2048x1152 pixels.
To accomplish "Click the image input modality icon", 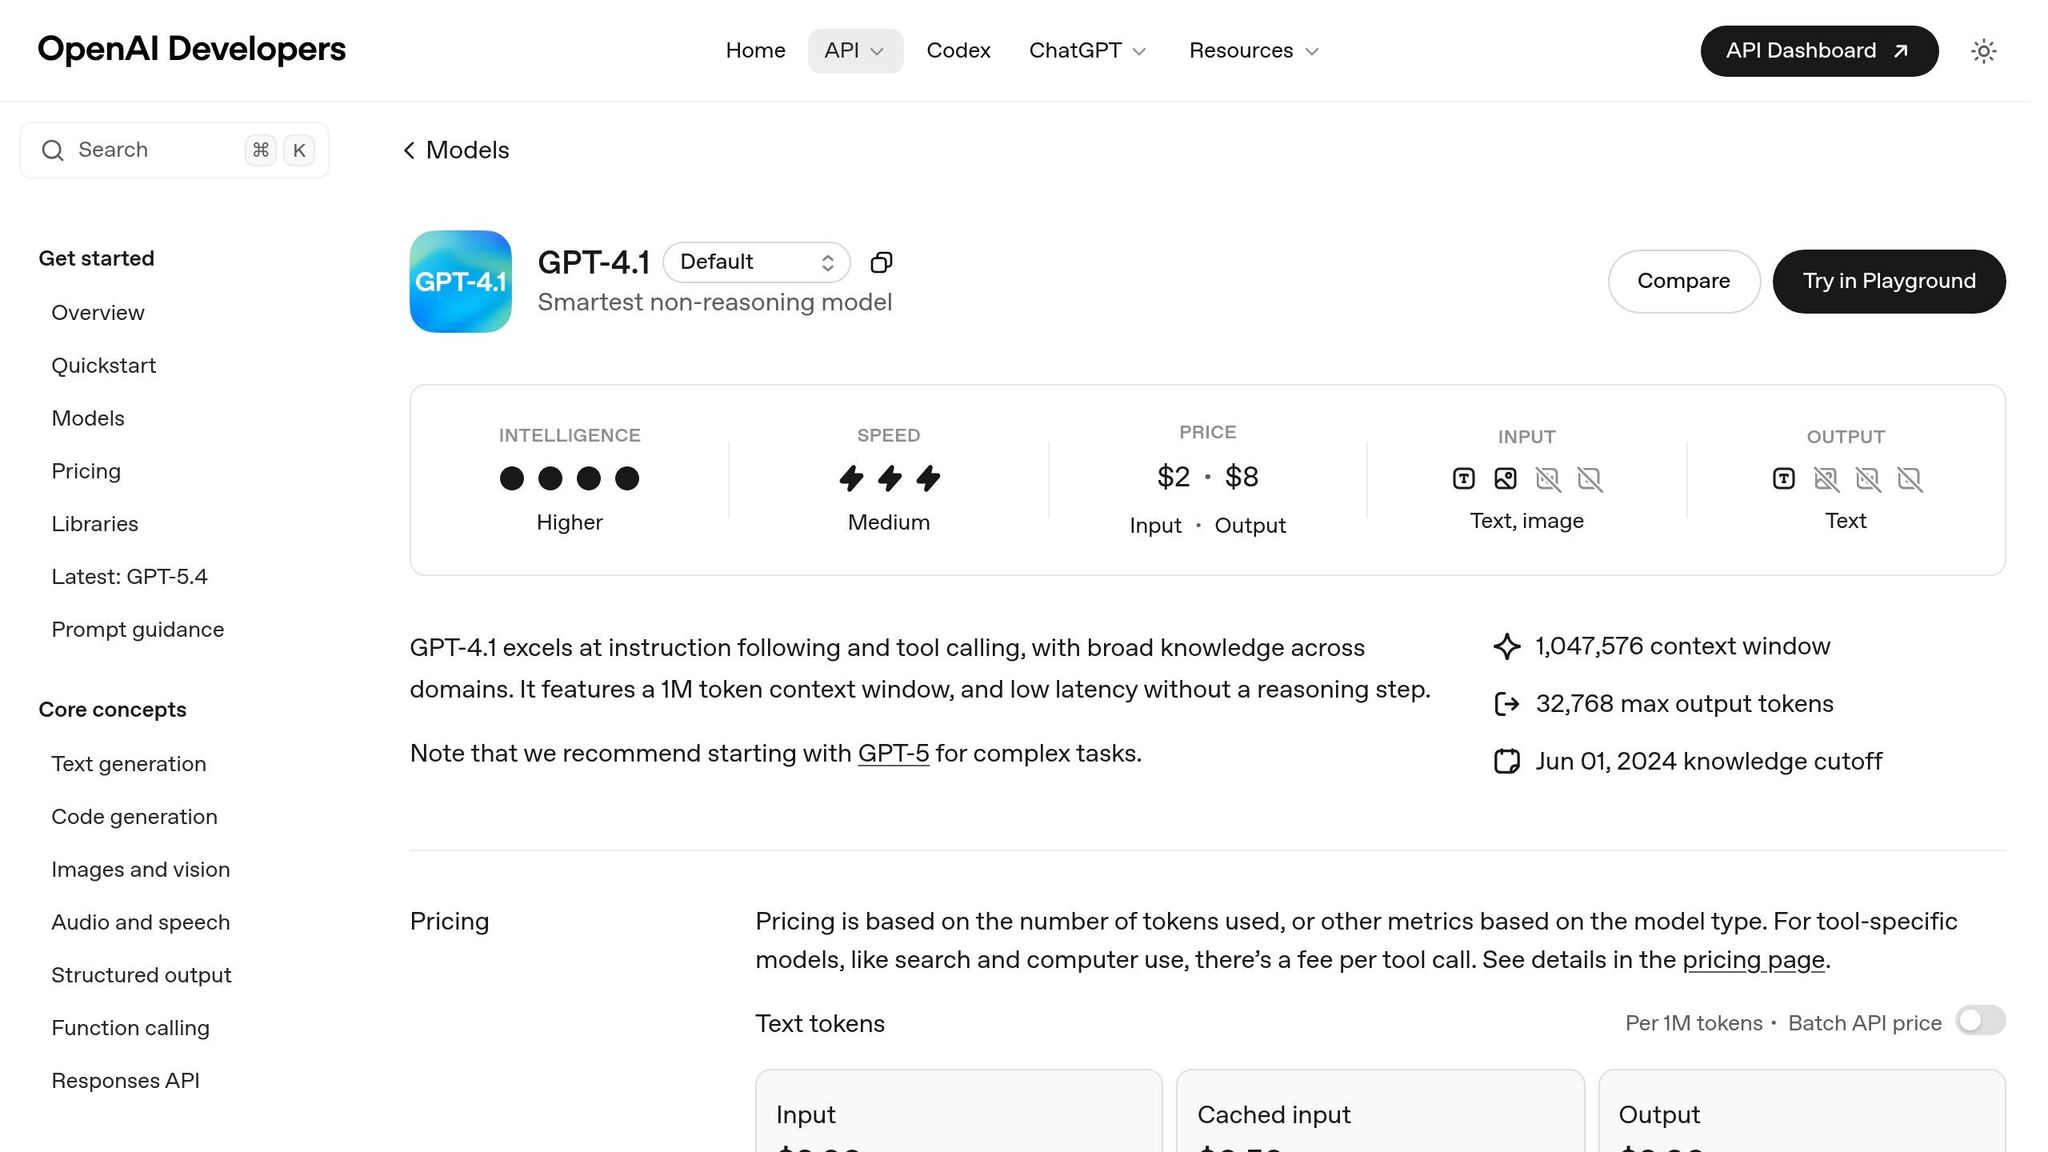I will [1505, 479].
